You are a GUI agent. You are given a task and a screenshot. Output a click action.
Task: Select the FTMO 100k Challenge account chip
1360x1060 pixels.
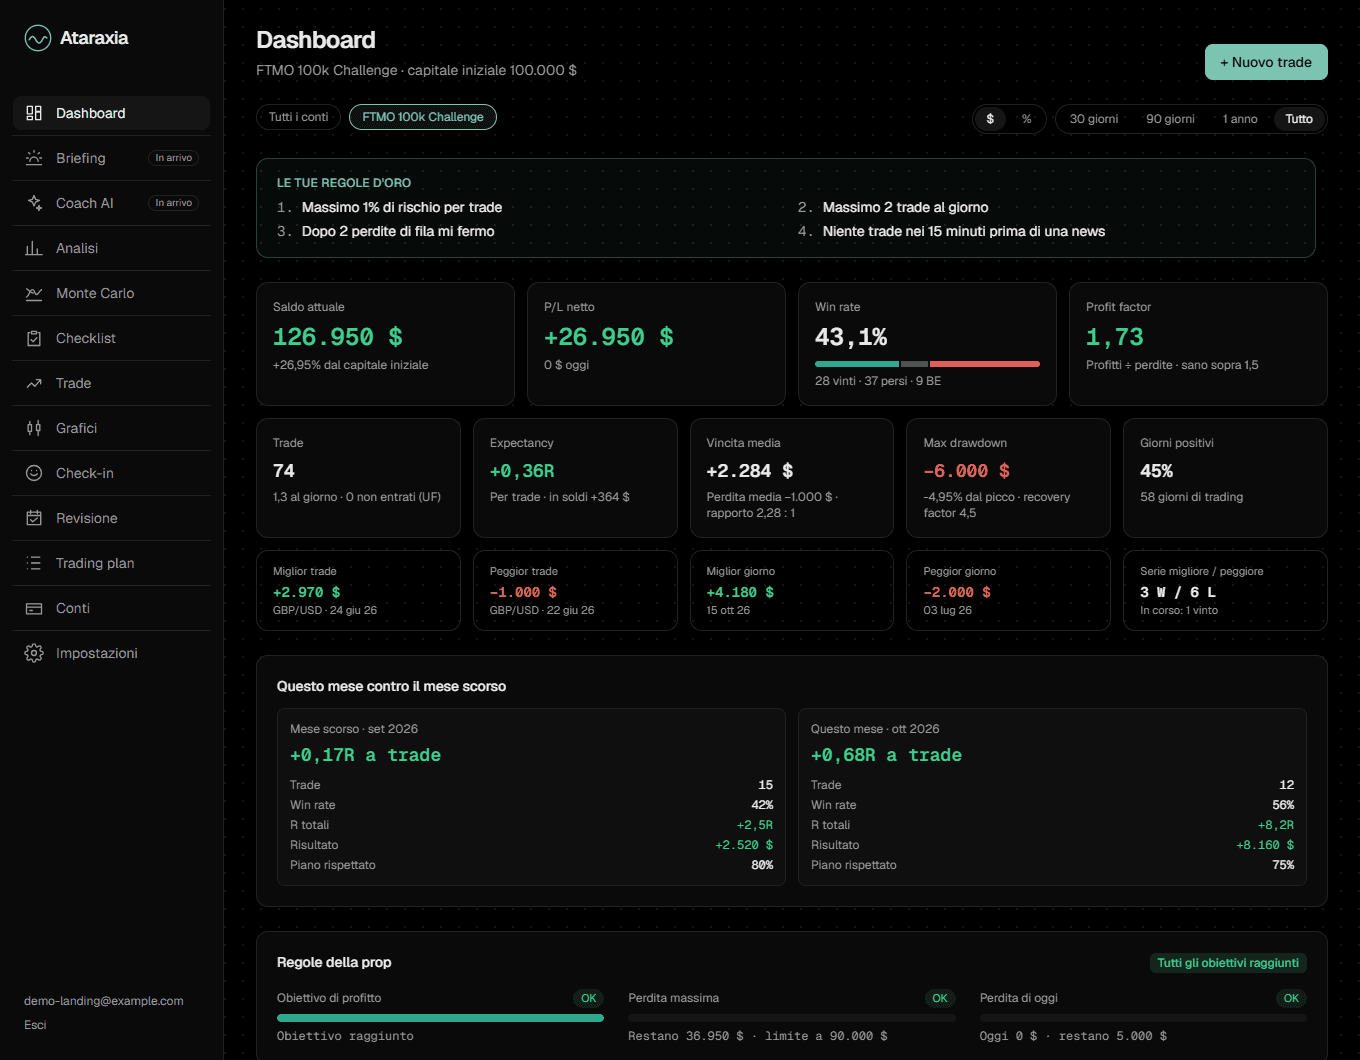tap(423, 117)
